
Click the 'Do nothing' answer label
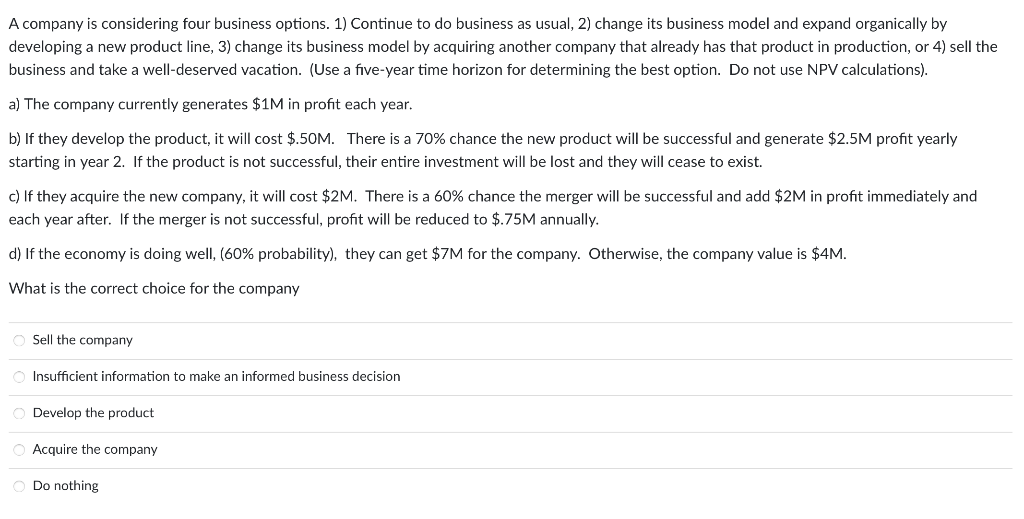click(x=66, y=485)
